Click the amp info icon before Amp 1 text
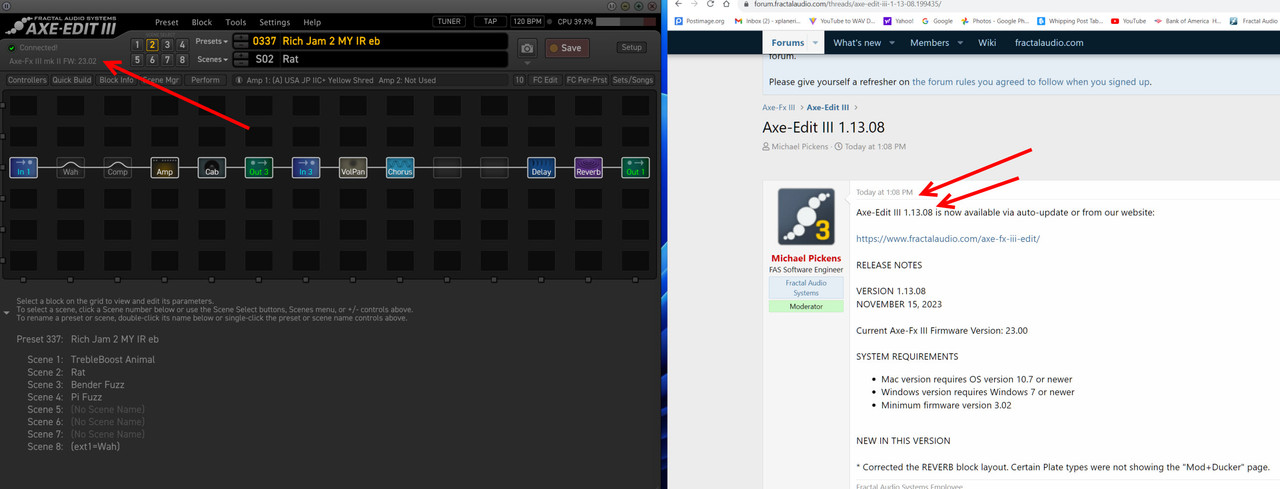 239,80
